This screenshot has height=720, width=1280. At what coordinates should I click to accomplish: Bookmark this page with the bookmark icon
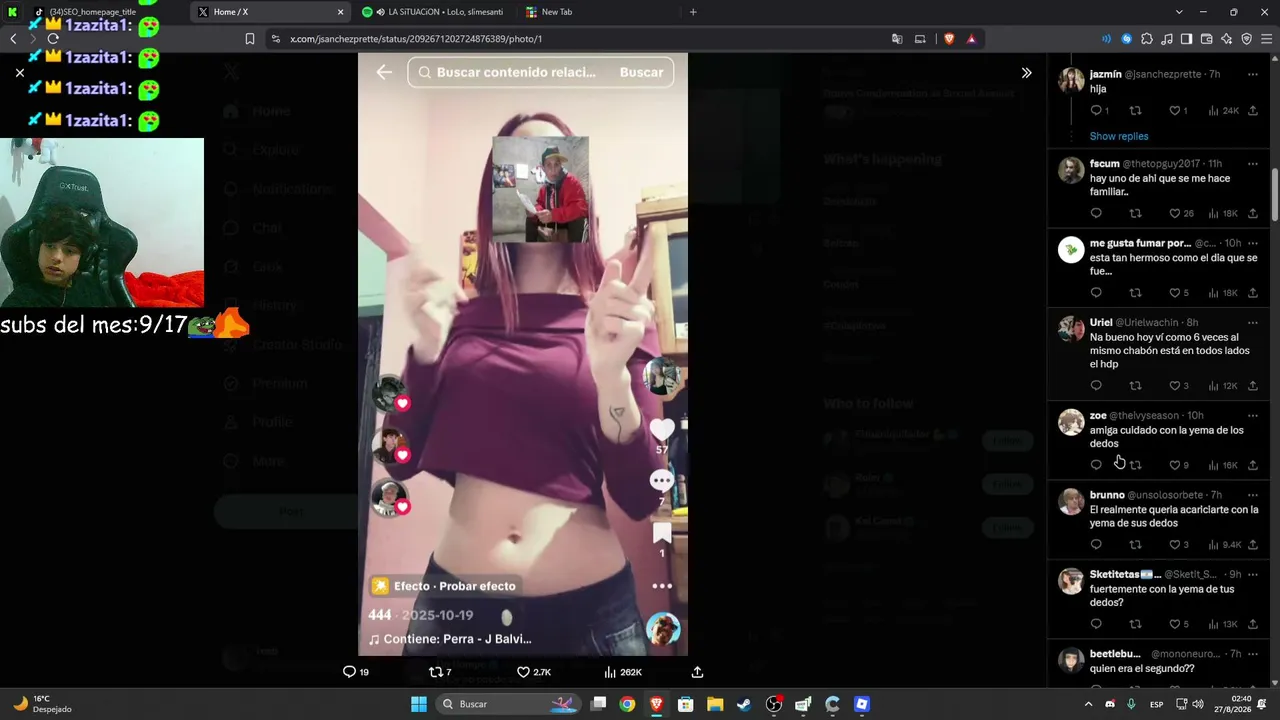(250, 39)
